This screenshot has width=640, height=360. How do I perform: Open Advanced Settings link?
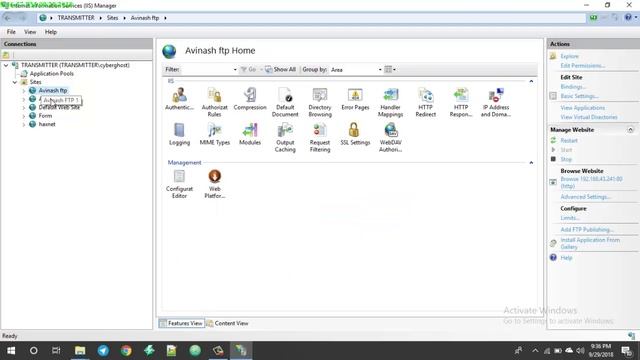[586, 197]
